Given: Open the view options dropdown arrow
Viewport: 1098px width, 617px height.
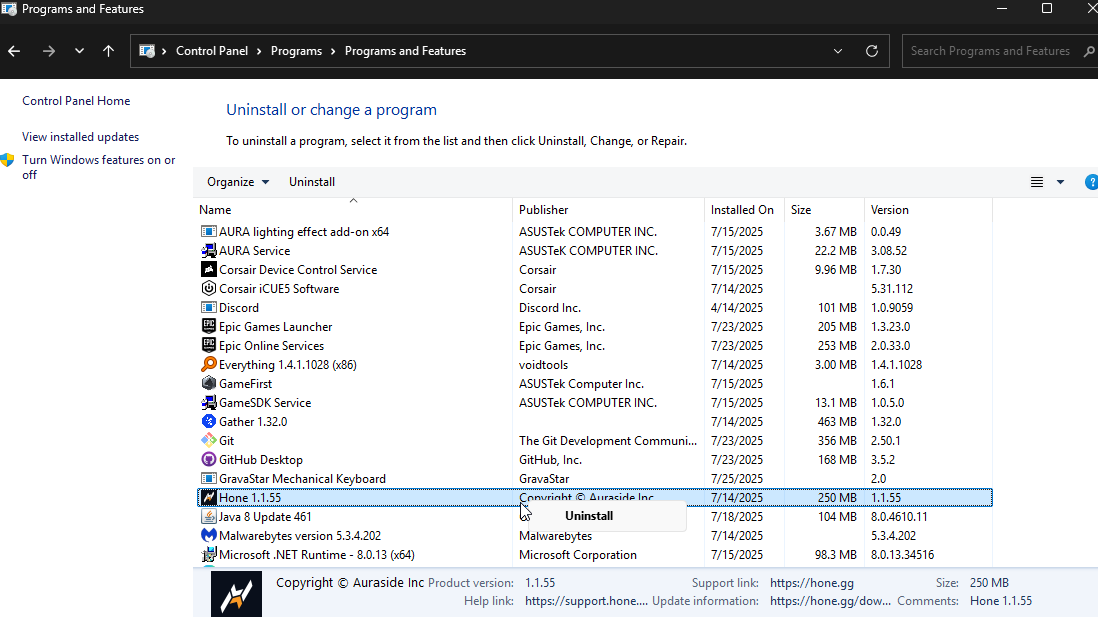Looking at the screenshot, I should (x=1060, y=182).
